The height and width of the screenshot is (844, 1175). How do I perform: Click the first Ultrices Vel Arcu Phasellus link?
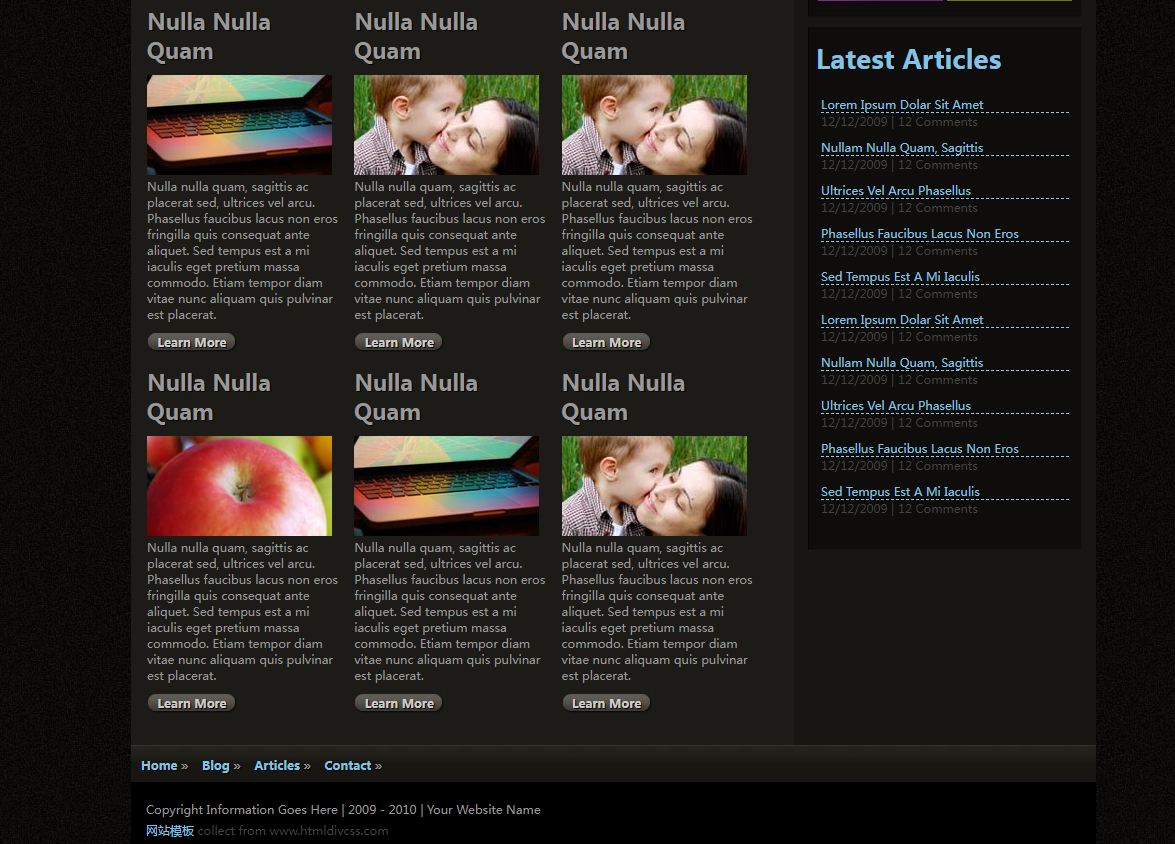click(x=896, y=191)
